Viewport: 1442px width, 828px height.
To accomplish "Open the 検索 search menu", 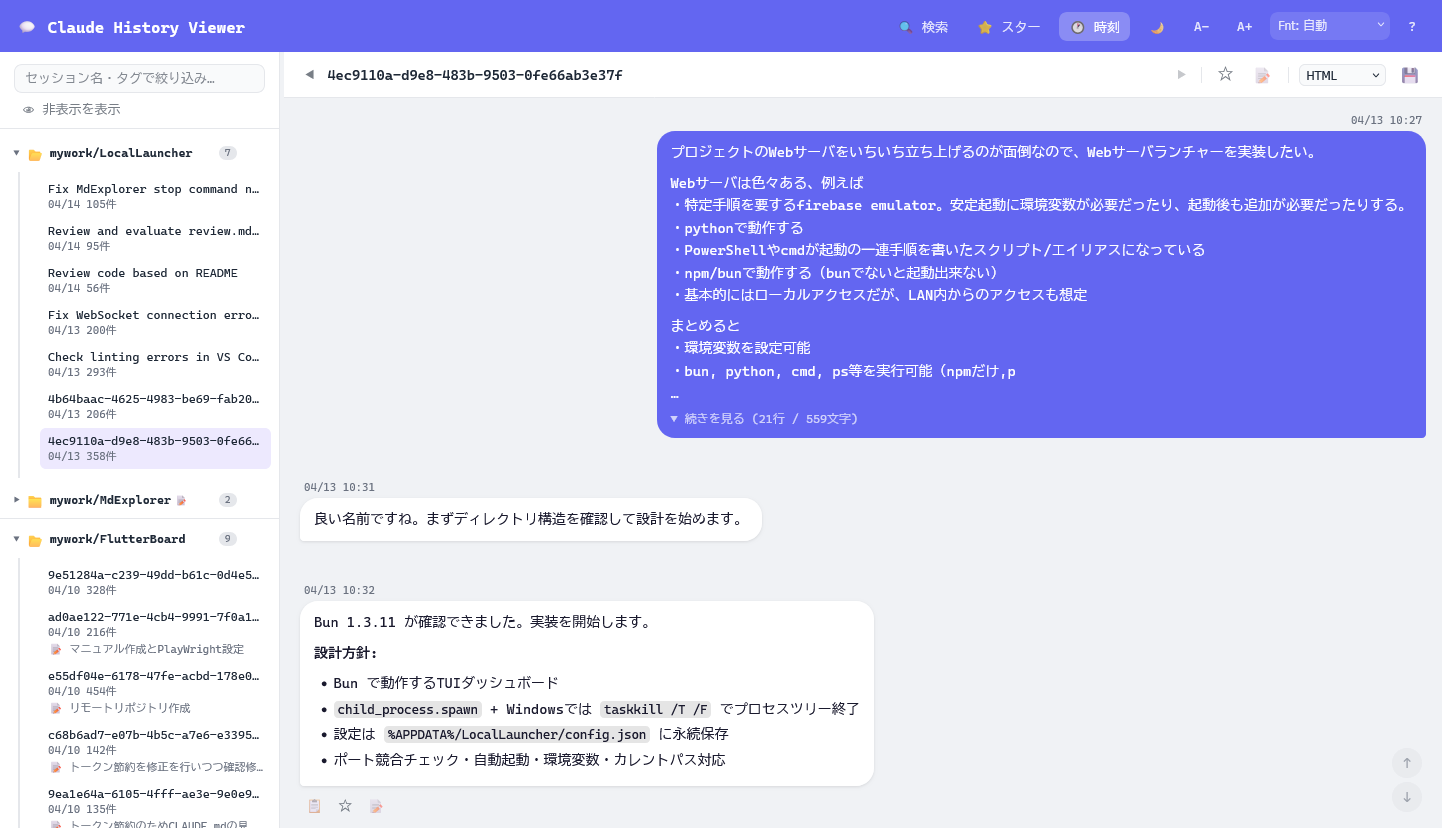I will click(x=922, y=27).
